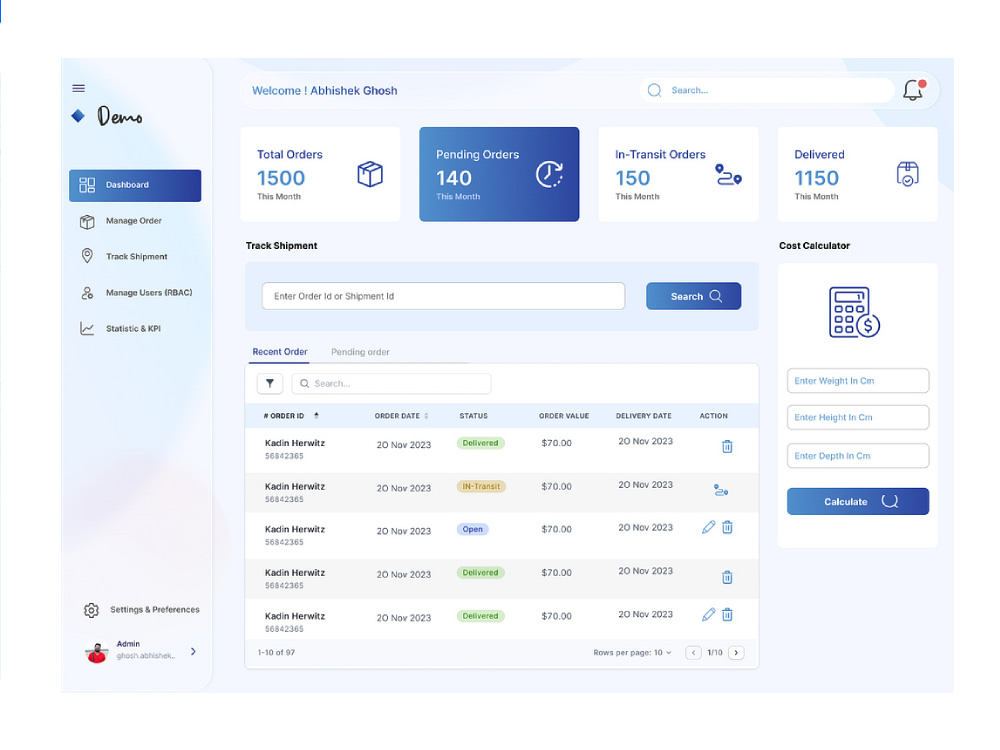
Task: Click the Settings gear icon
Action: point(91,610)
